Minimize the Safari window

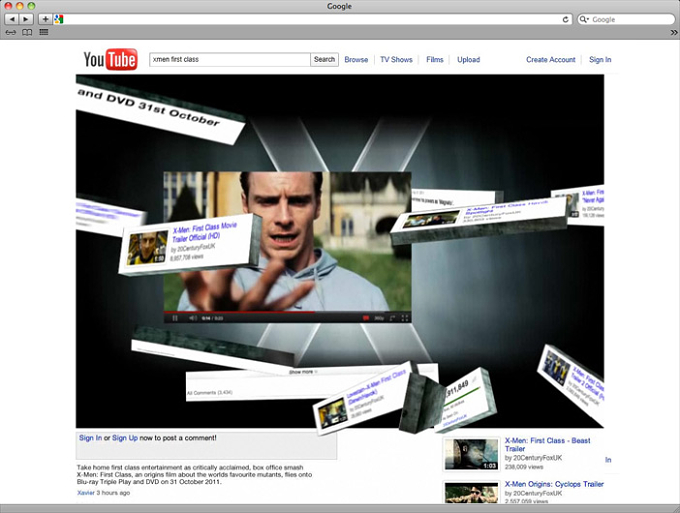pyautogui.click(x=20, y=6)
